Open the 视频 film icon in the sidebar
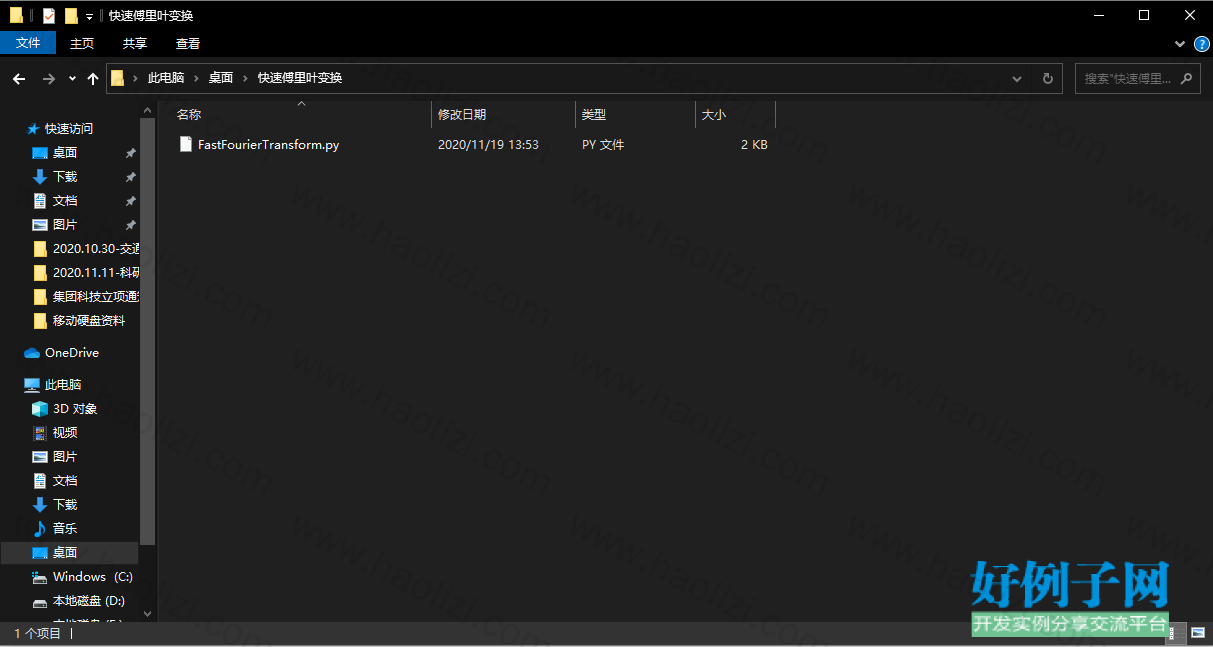This screenshot has width=1213, height=647. point(40,433)
